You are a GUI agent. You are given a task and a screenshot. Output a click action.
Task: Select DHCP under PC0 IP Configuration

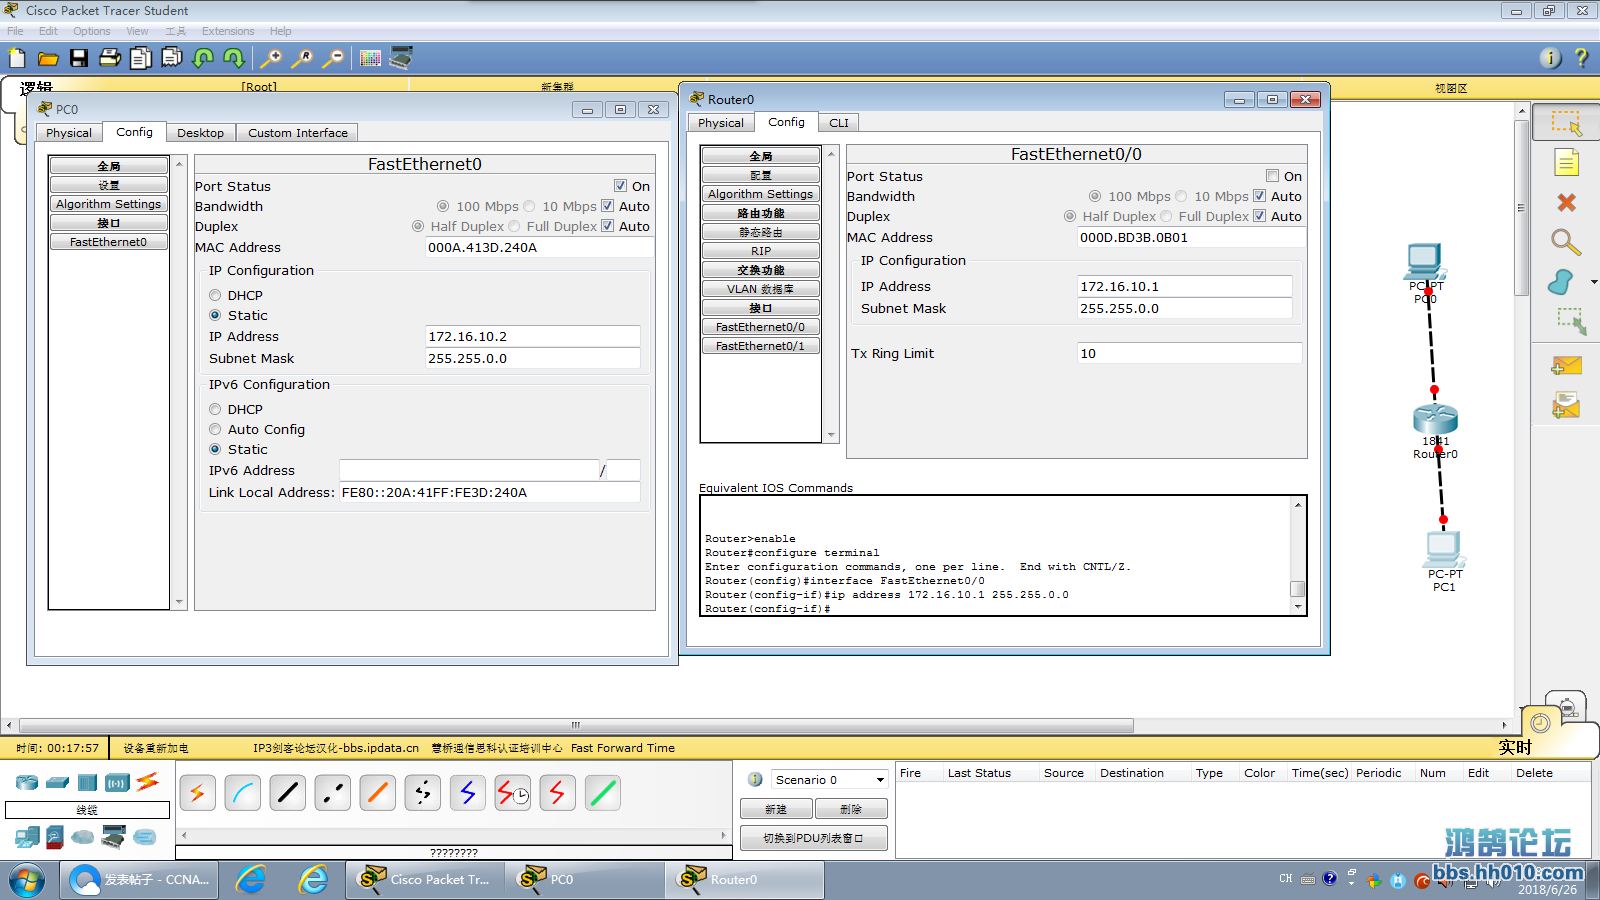click(215, 295)
